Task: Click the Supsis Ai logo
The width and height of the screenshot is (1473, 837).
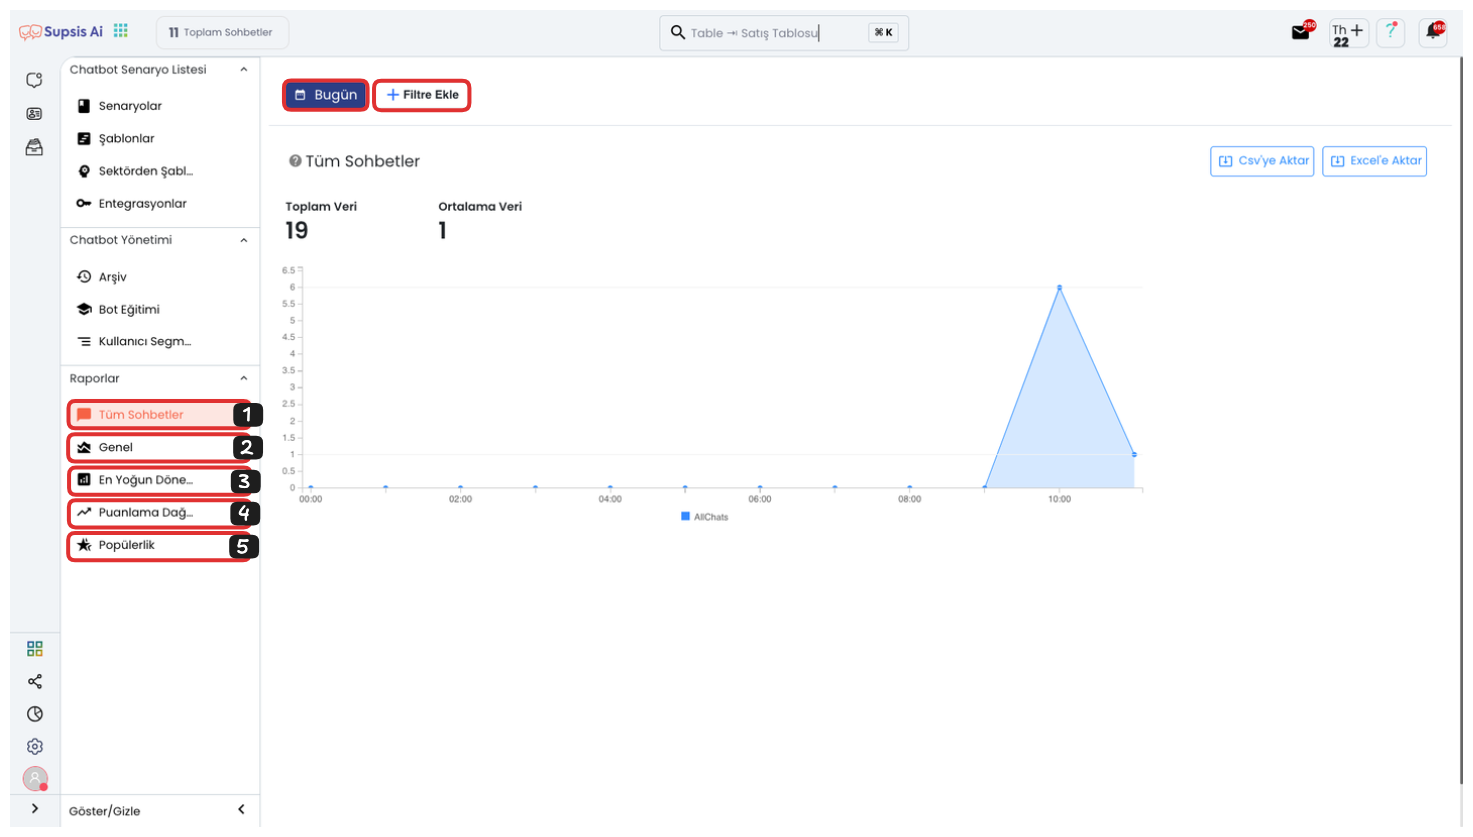Action: pyautogui.click(x=62, y=32)
